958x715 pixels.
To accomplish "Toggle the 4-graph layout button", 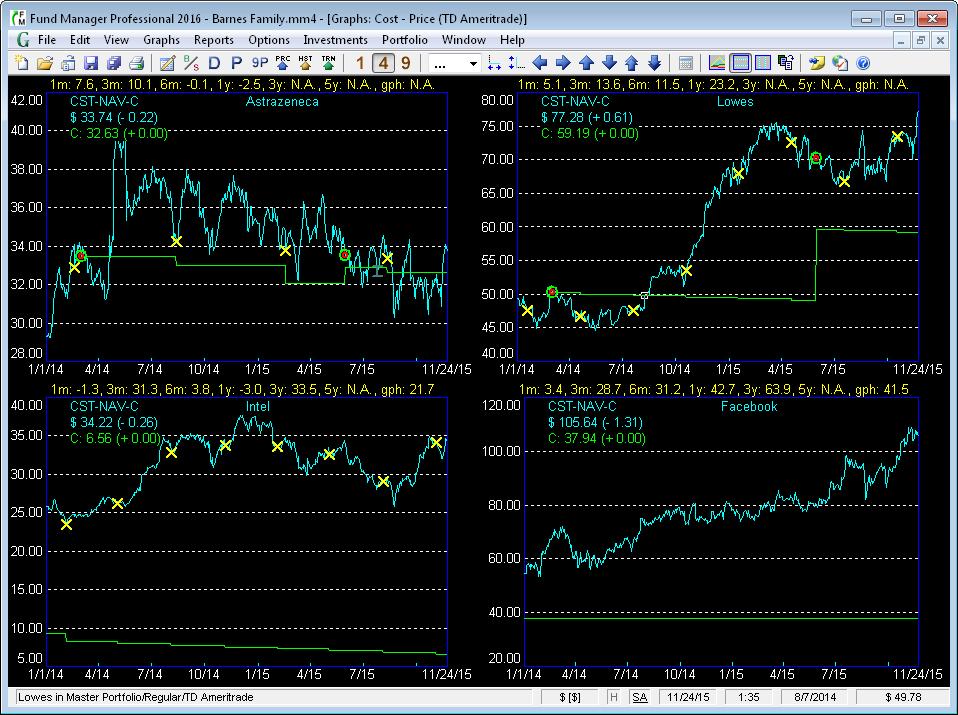I will click(383, 63).
